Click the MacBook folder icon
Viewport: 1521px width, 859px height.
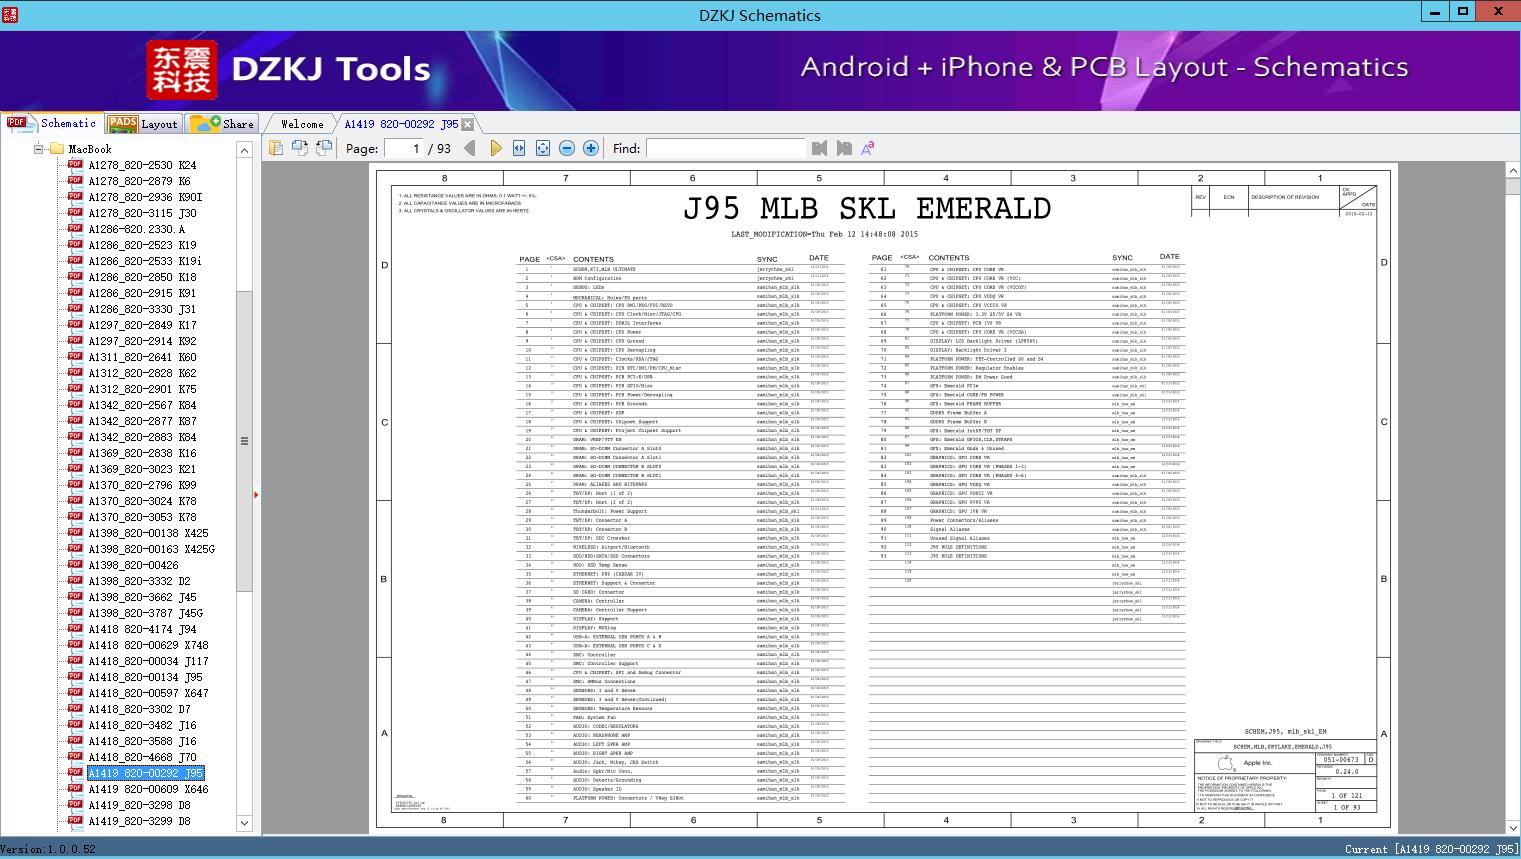point(56,148)
